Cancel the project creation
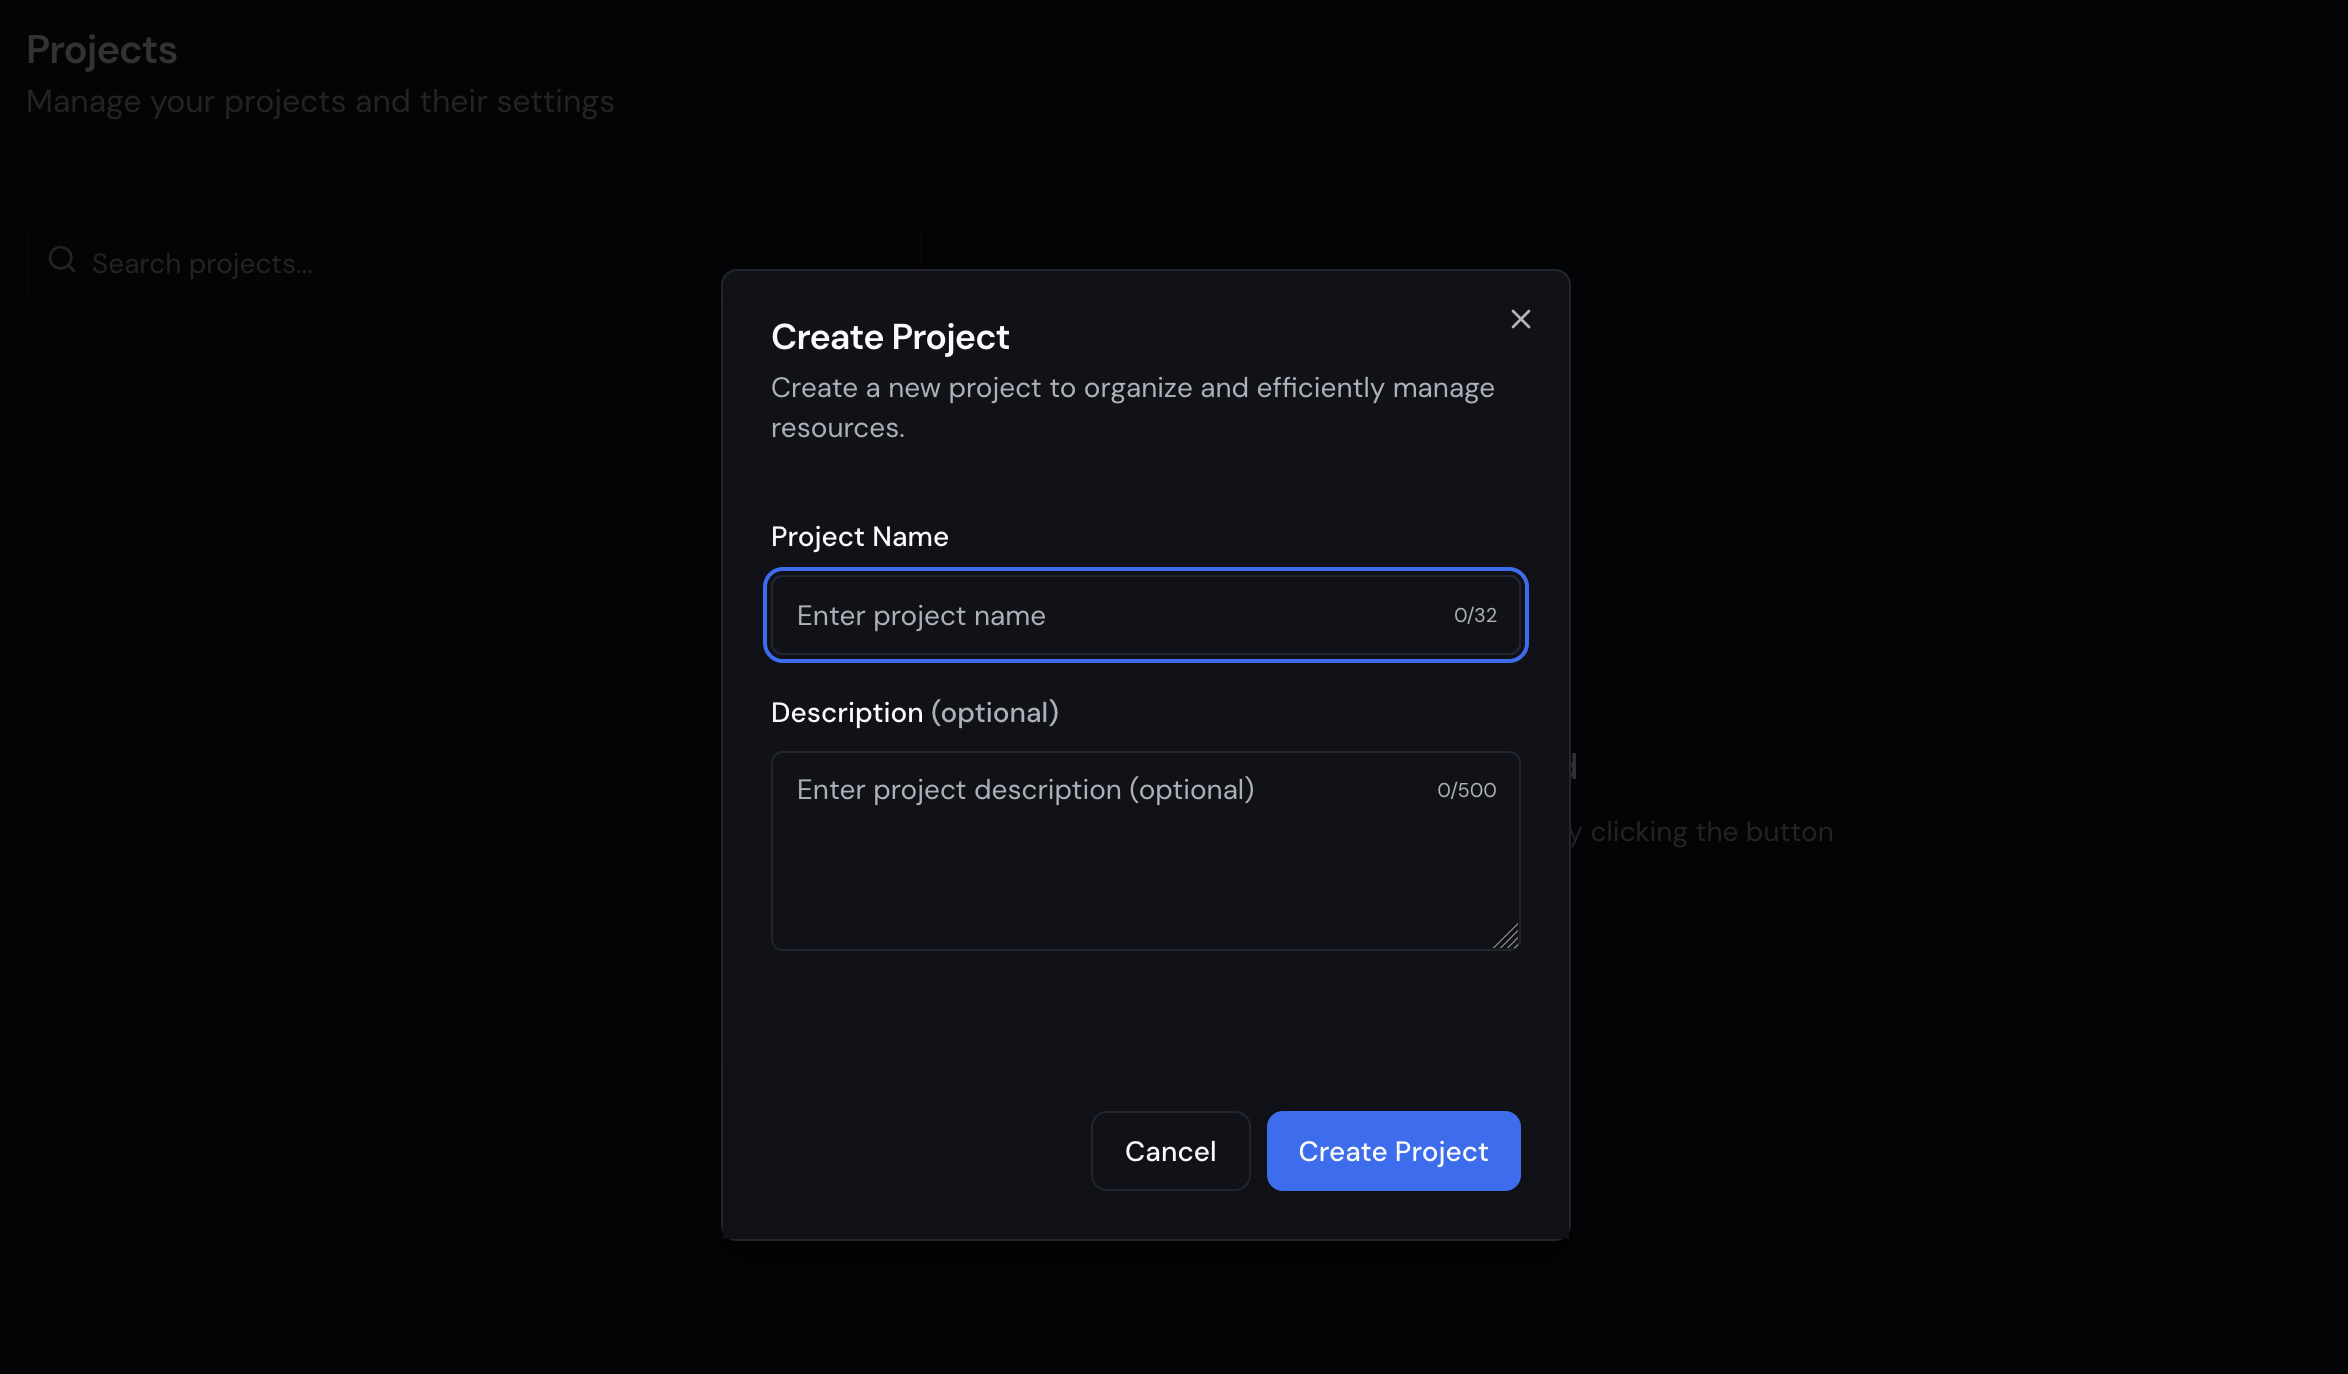 pos(1170,1150)
